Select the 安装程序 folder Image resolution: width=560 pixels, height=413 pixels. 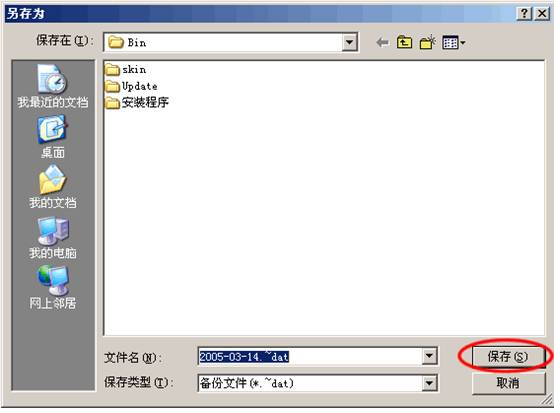(137, 103)
